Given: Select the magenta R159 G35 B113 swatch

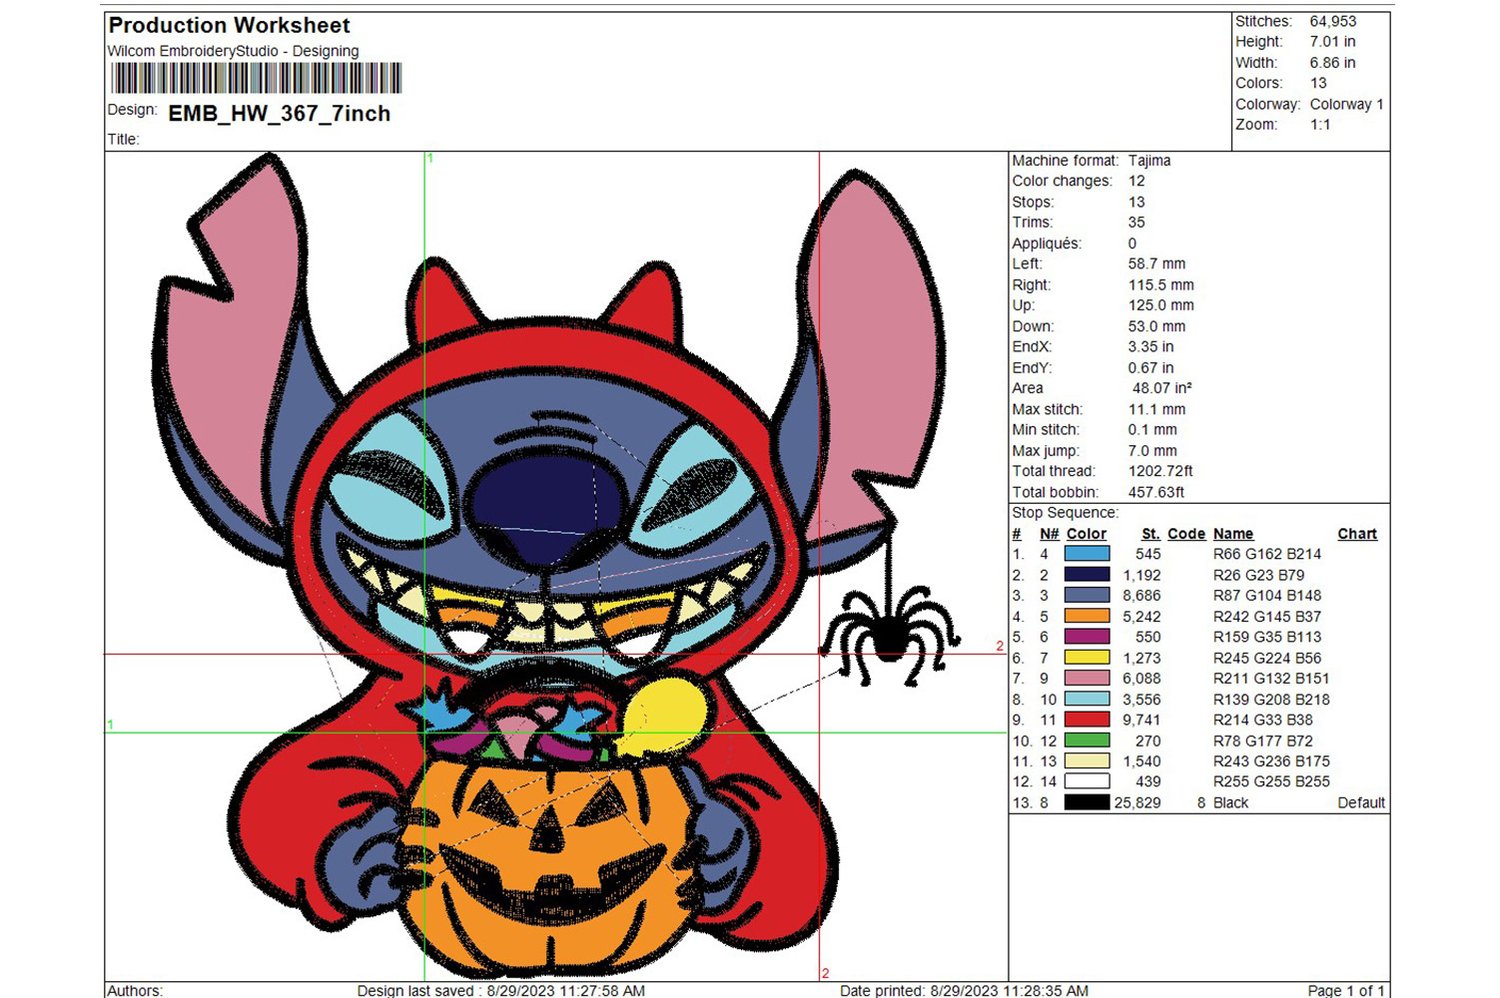Looking at the screenshot, I should pos(1087,636).
